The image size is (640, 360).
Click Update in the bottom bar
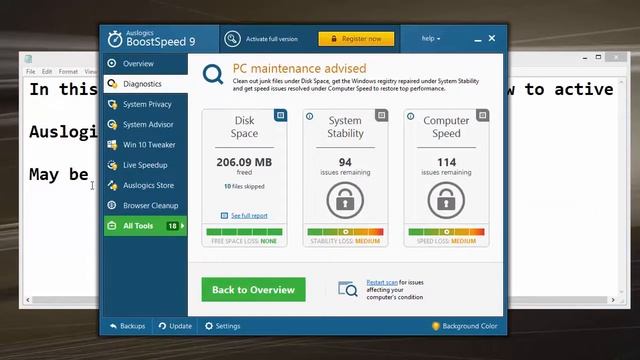[176, 326]
